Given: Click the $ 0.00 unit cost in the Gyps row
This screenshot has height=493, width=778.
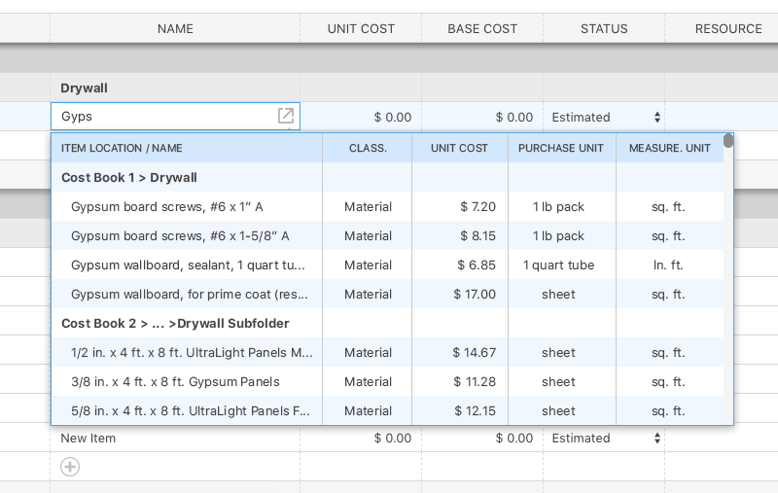Looking at the screenshot, I should click(x=392, y=117).
